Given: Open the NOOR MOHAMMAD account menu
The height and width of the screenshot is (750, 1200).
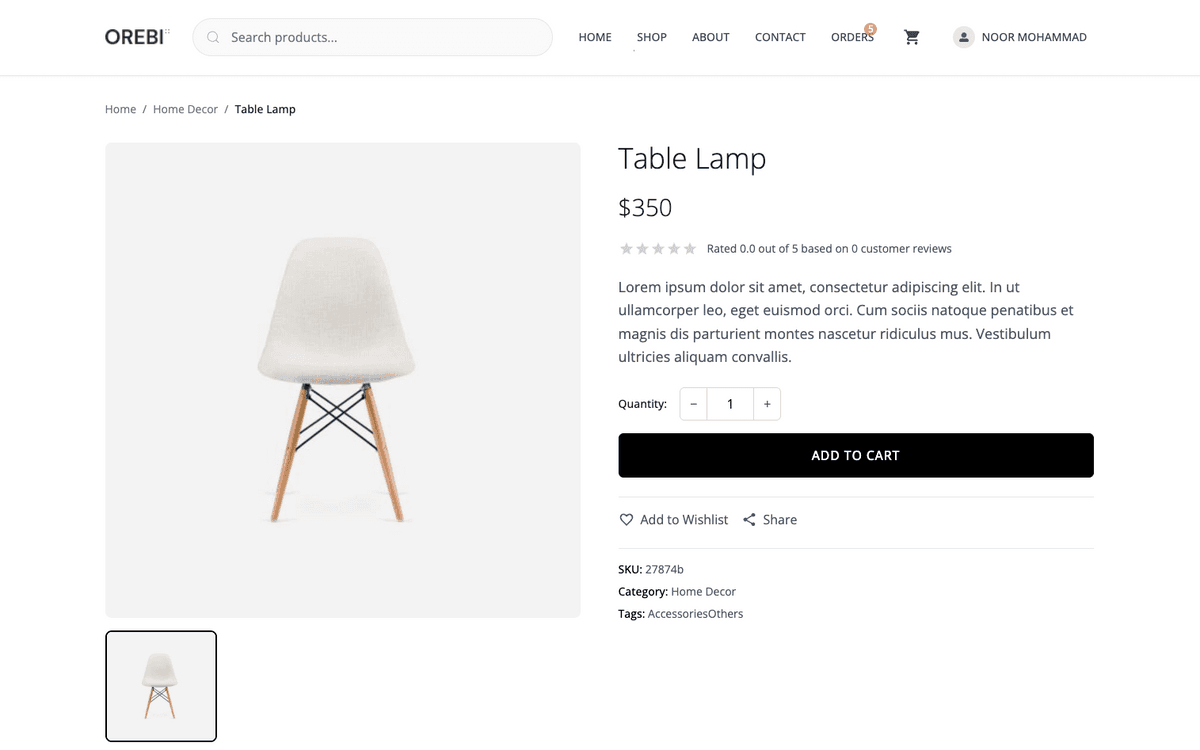Looking at the screenshot, I should click(1034, 37).
